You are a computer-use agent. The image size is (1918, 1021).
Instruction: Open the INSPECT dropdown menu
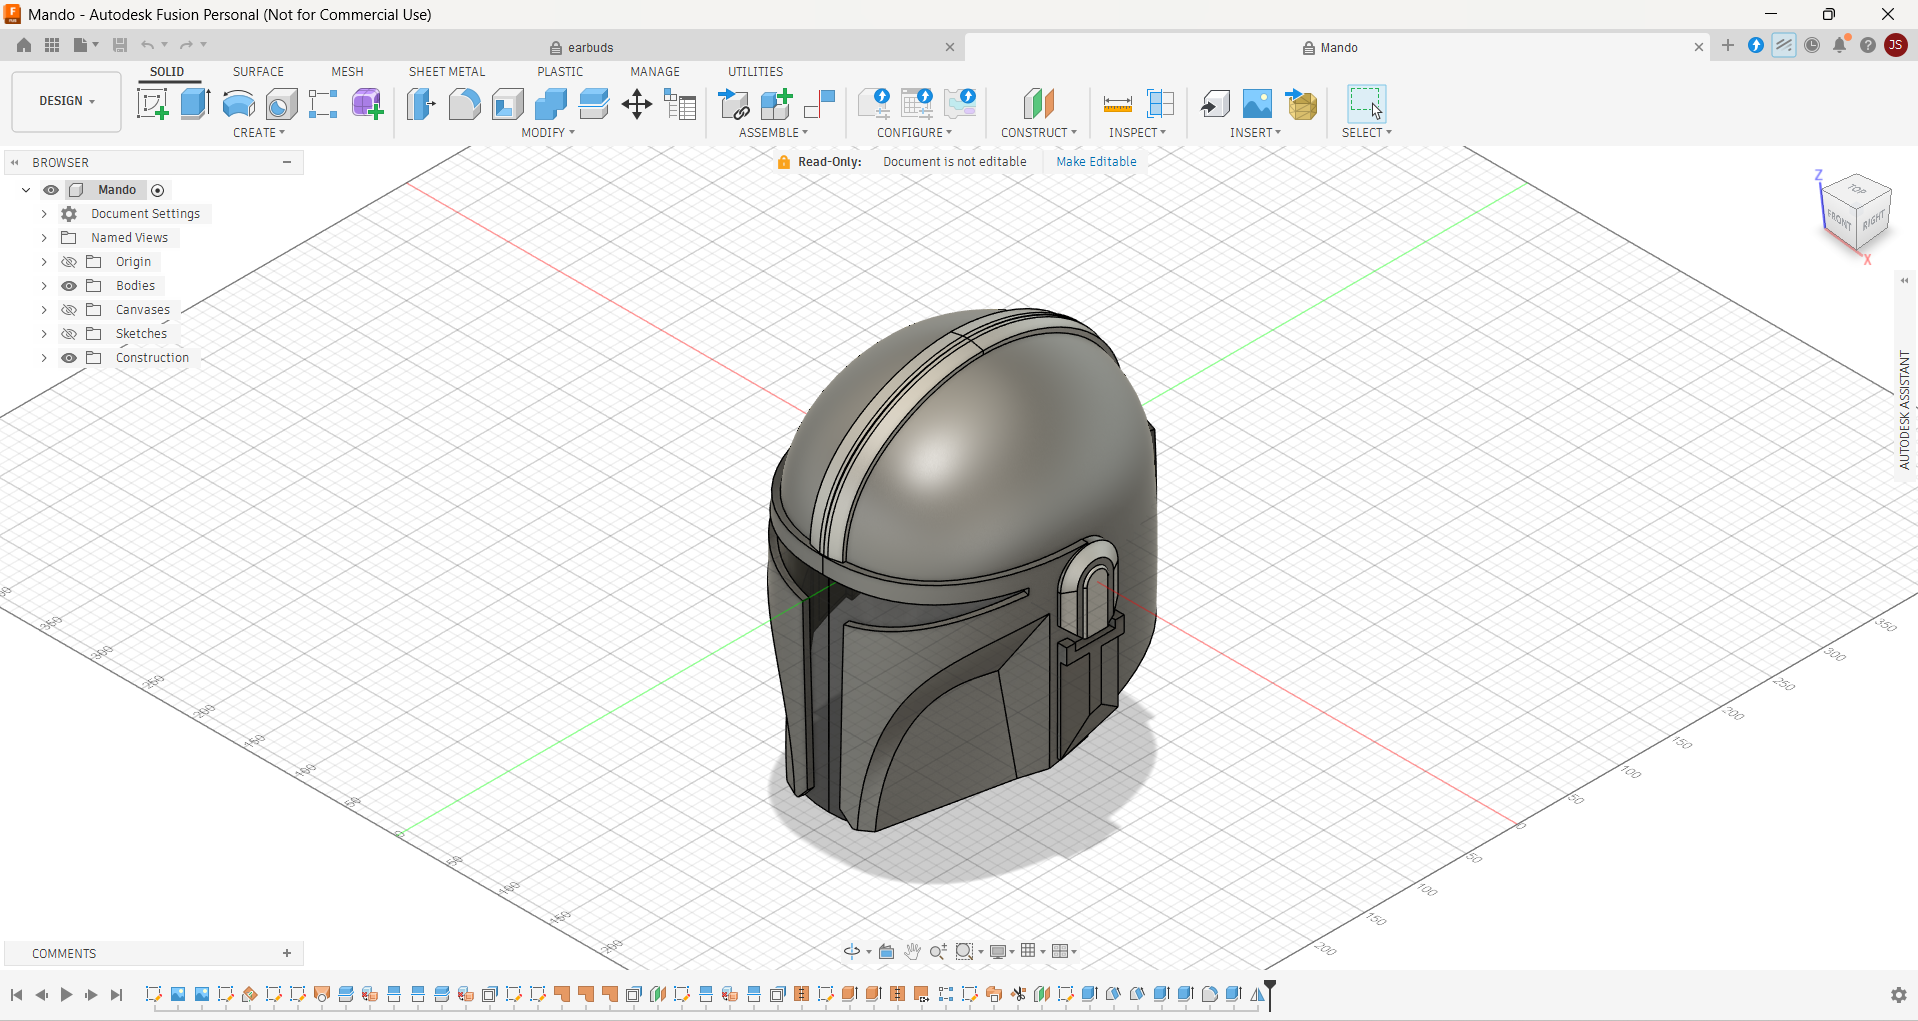1137,132
